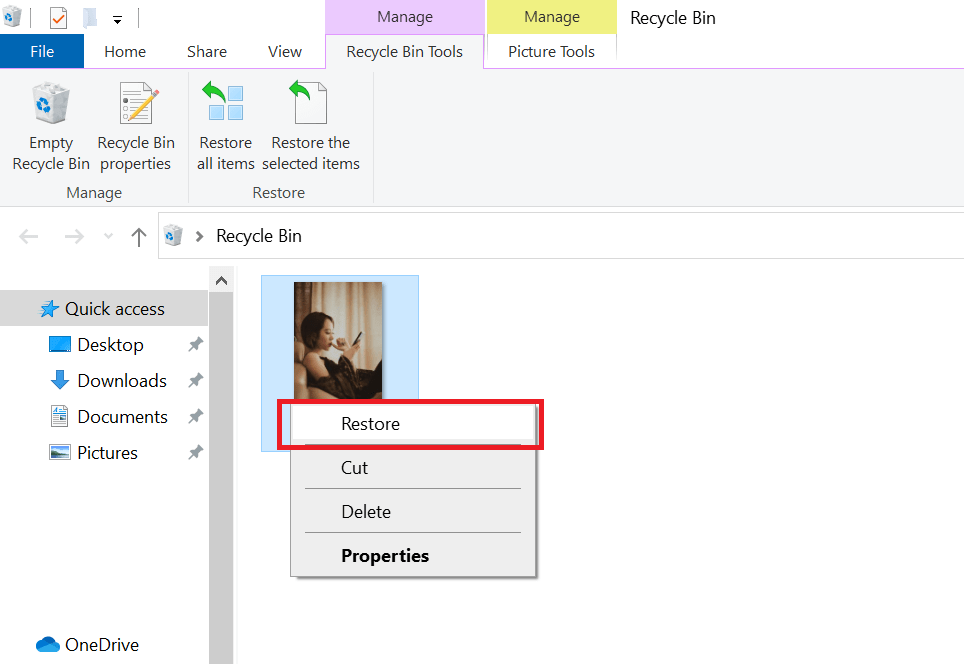Click Quick access in the sidebar
This screenshot has height=664, width=964.
(x=110, y=308)
